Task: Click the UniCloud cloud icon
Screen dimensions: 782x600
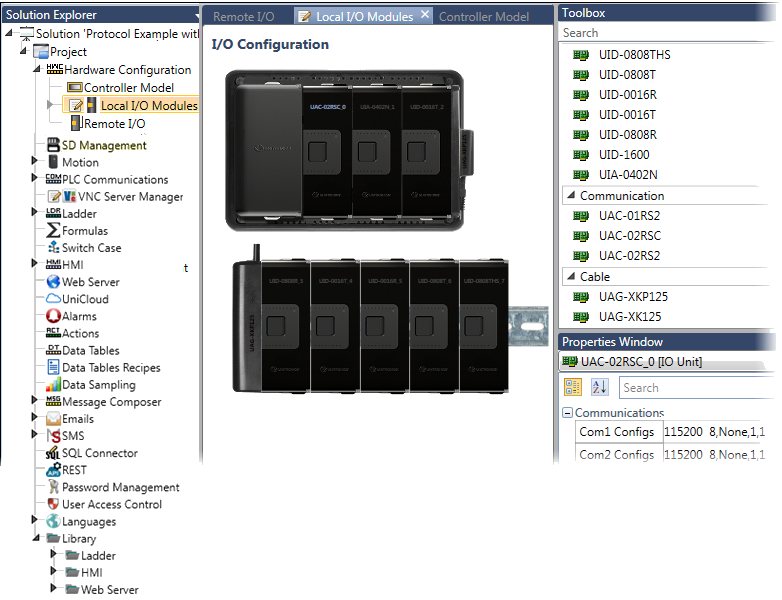Action: click(53, 299)
